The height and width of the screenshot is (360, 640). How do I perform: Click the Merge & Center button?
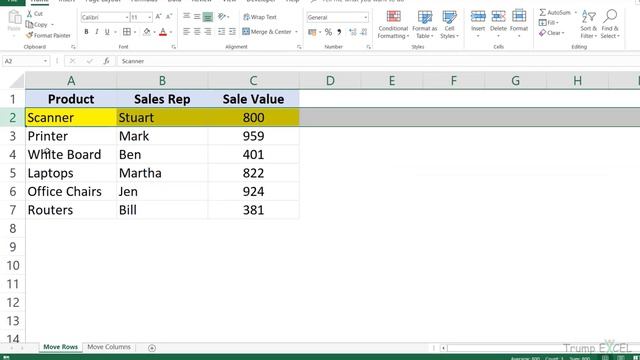pyautogui.click(x=267, y=32)
